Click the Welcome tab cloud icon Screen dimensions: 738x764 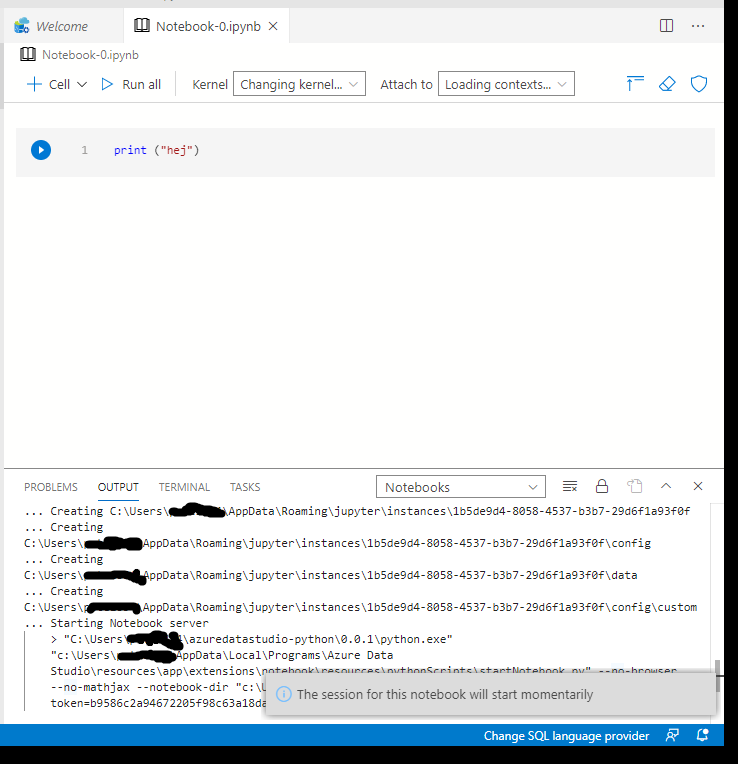tap(21, 26)
